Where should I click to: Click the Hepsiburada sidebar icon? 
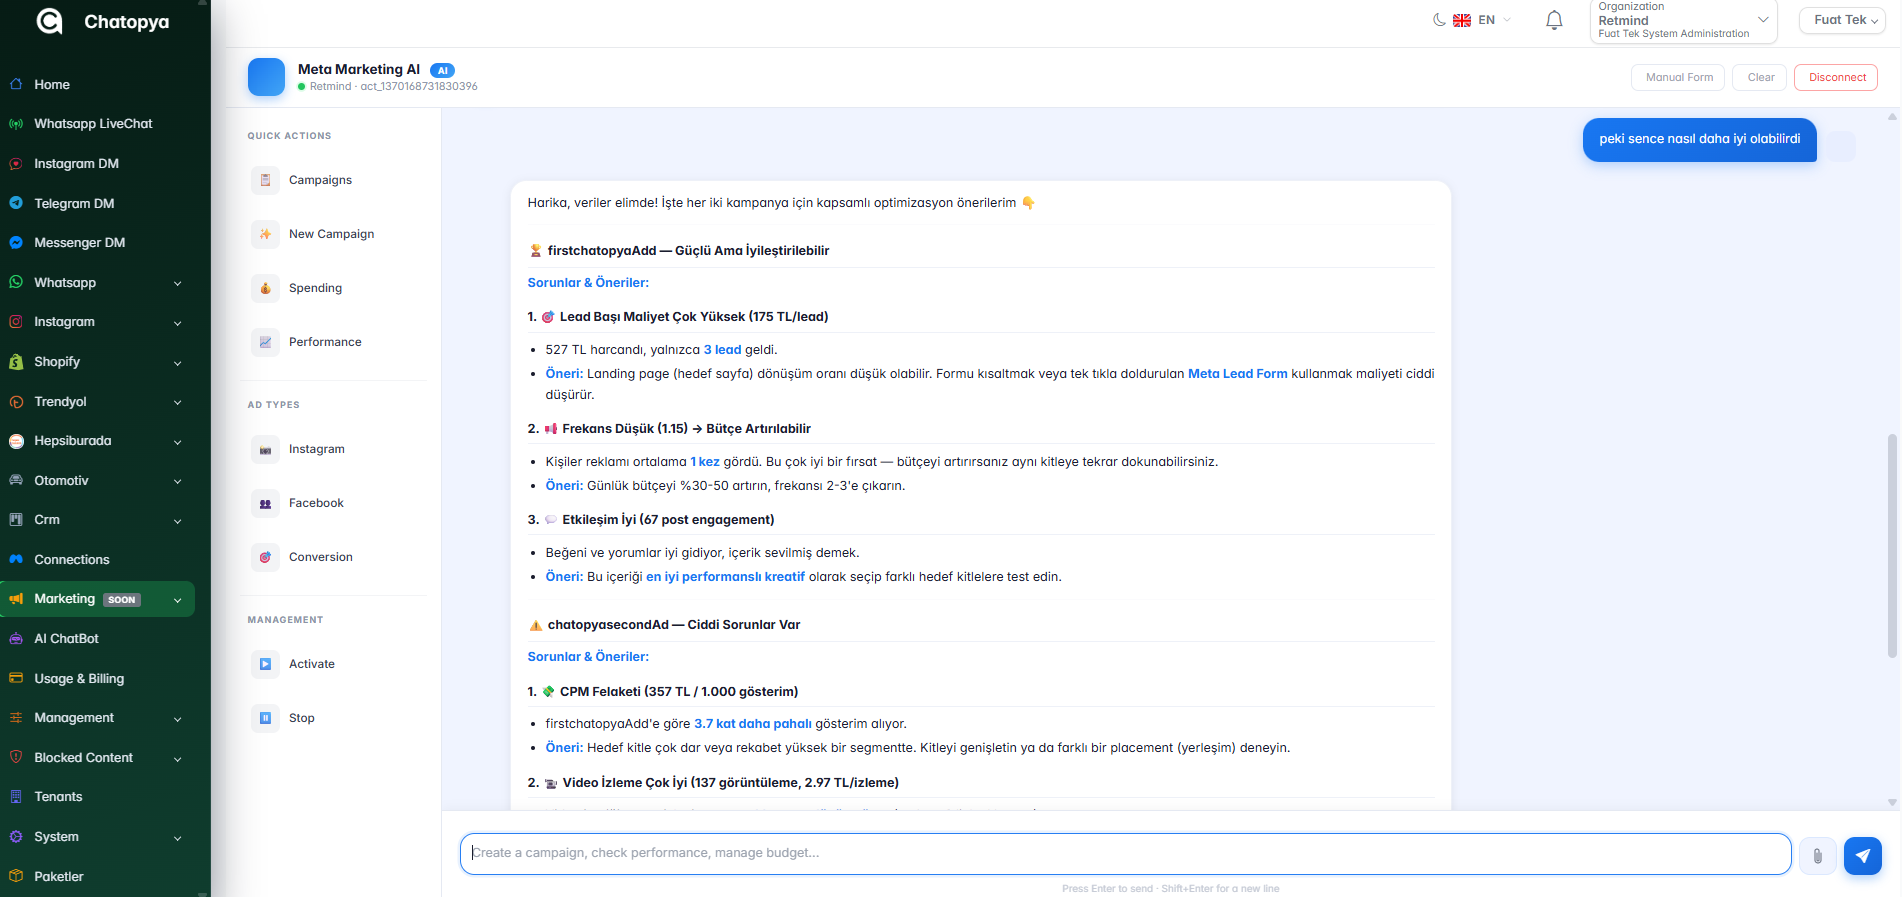coord(16,441)
